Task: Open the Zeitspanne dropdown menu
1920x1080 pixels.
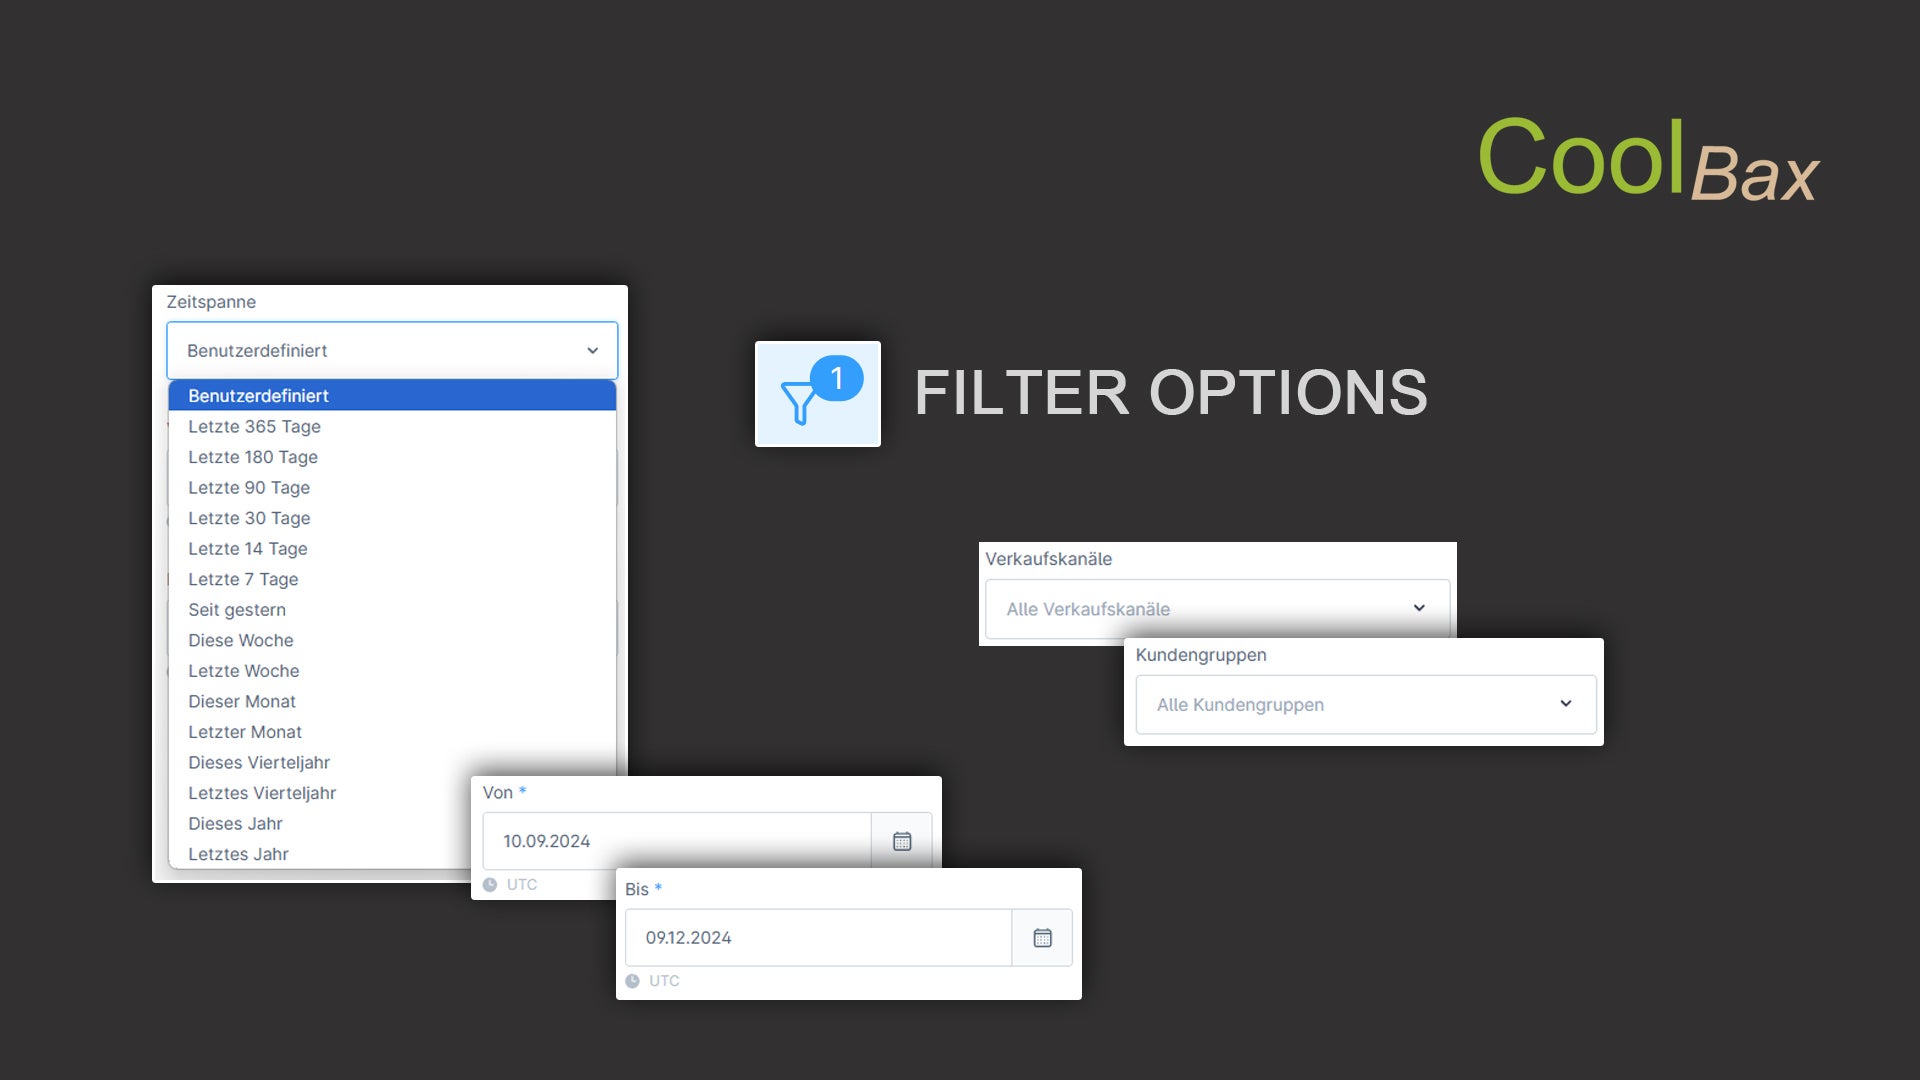Action: click(389, 349)
